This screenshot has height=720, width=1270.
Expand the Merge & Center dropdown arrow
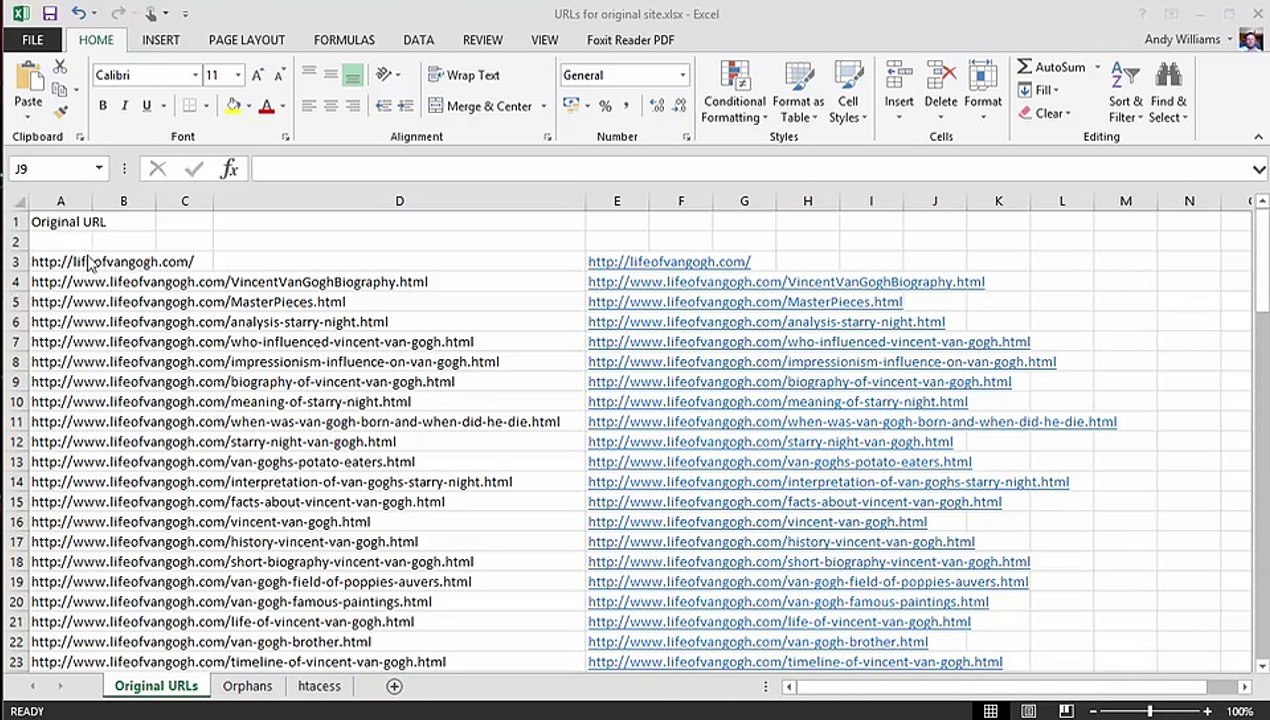543,106
